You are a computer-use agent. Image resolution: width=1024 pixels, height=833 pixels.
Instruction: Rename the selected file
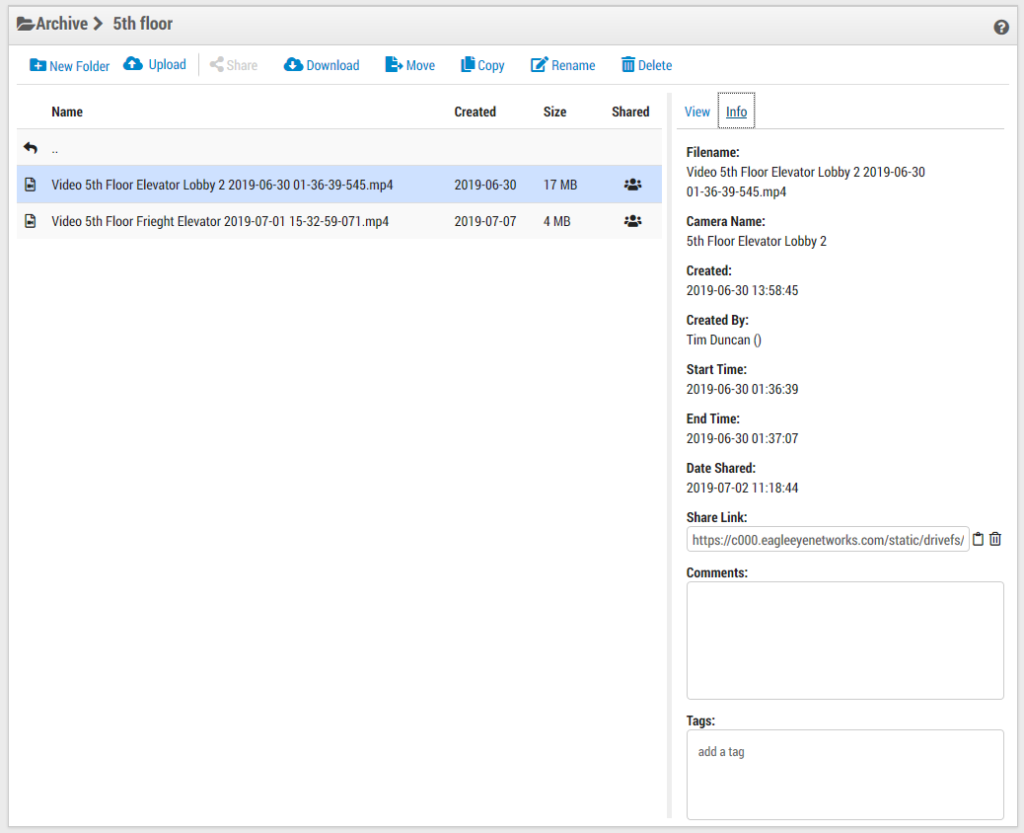(562, 65)
